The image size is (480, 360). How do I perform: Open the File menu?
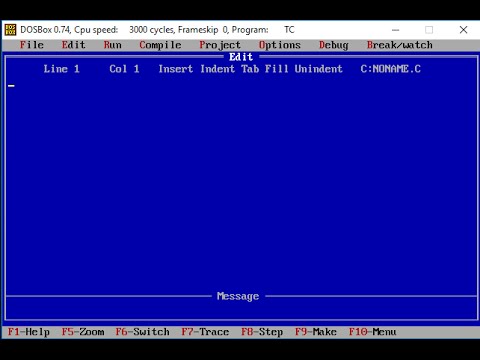(x=32, y=45)
